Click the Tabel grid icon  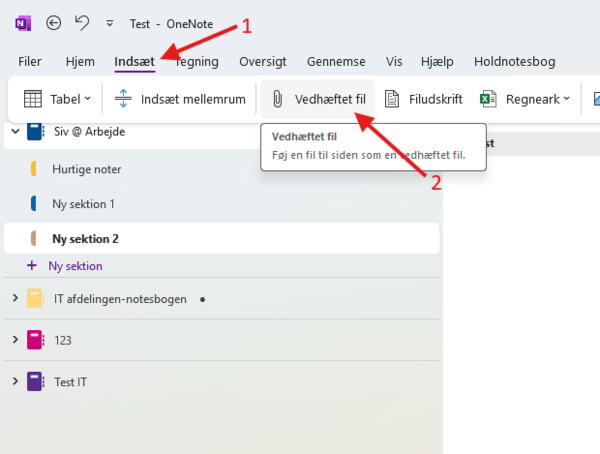tap(33, 99)
